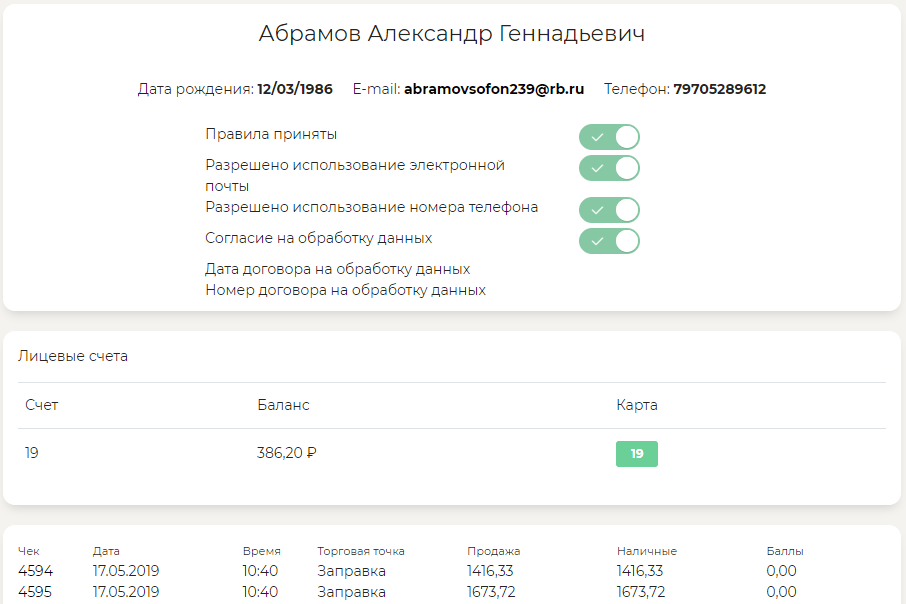The height and width of the screenshot is (604, 906).
Task: Click the name heading Абрамов Александр Геннадьевич
Action: [x=452, y=33]
